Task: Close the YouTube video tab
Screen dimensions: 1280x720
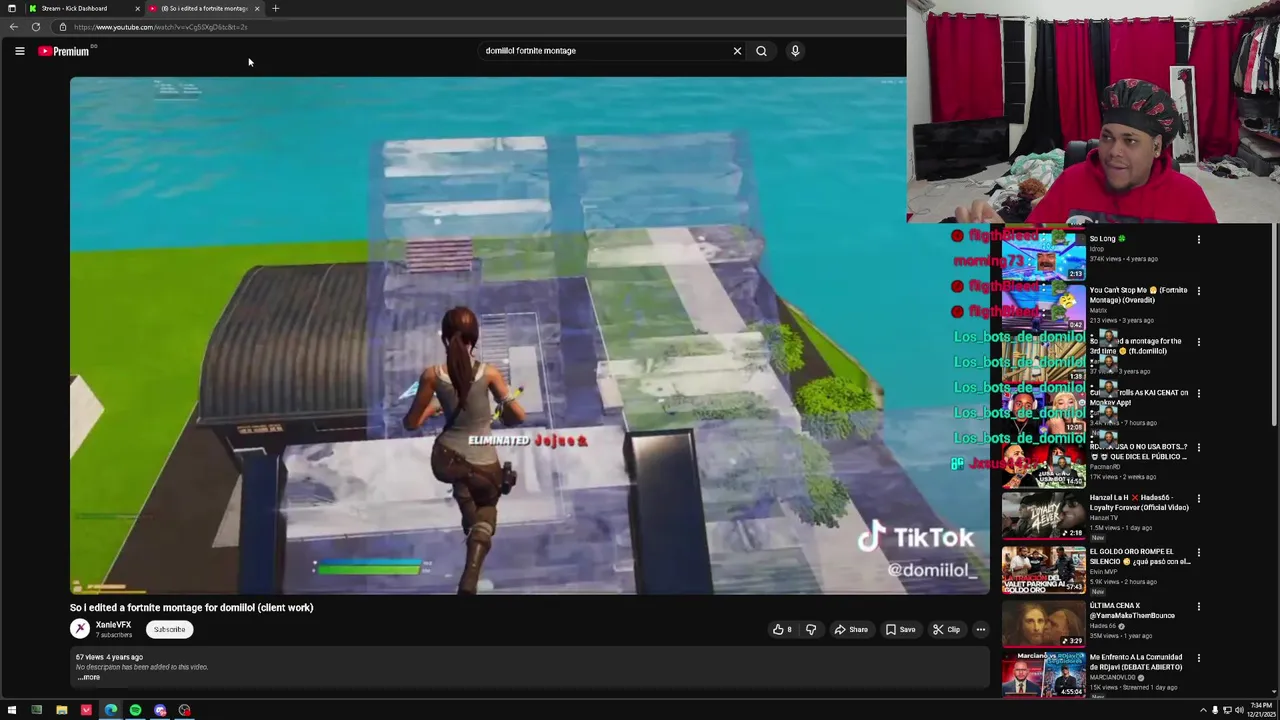Action: 257,8
